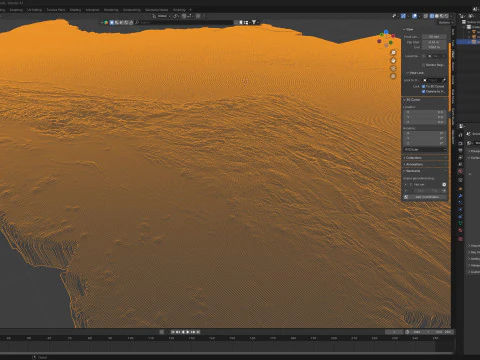
Task: Switch to rendered viewport shading
Action: click(x=447, y=16)
